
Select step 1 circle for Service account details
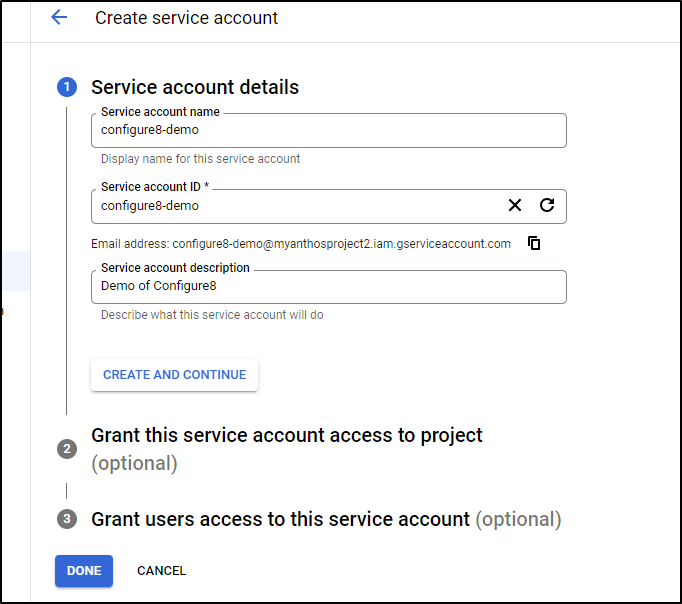(67, 87)
